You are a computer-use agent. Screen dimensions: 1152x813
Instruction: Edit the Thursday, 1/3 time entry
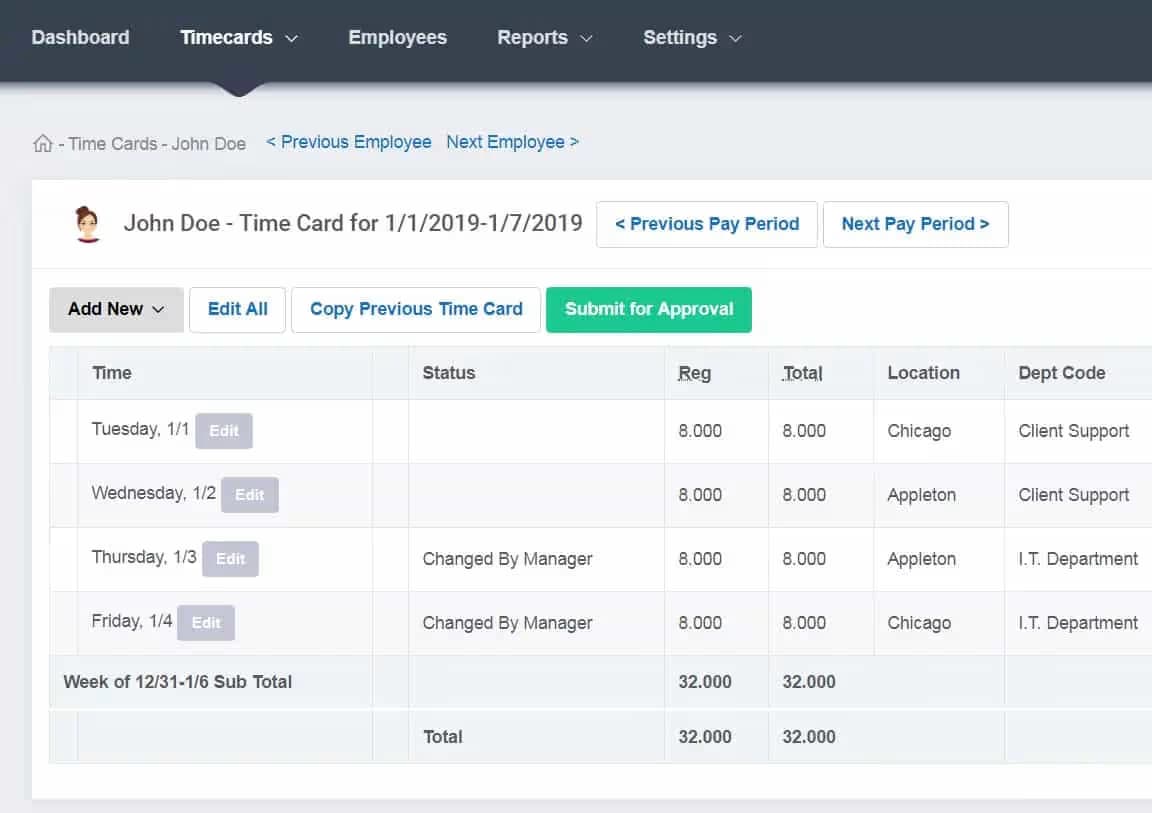point(230,559)
